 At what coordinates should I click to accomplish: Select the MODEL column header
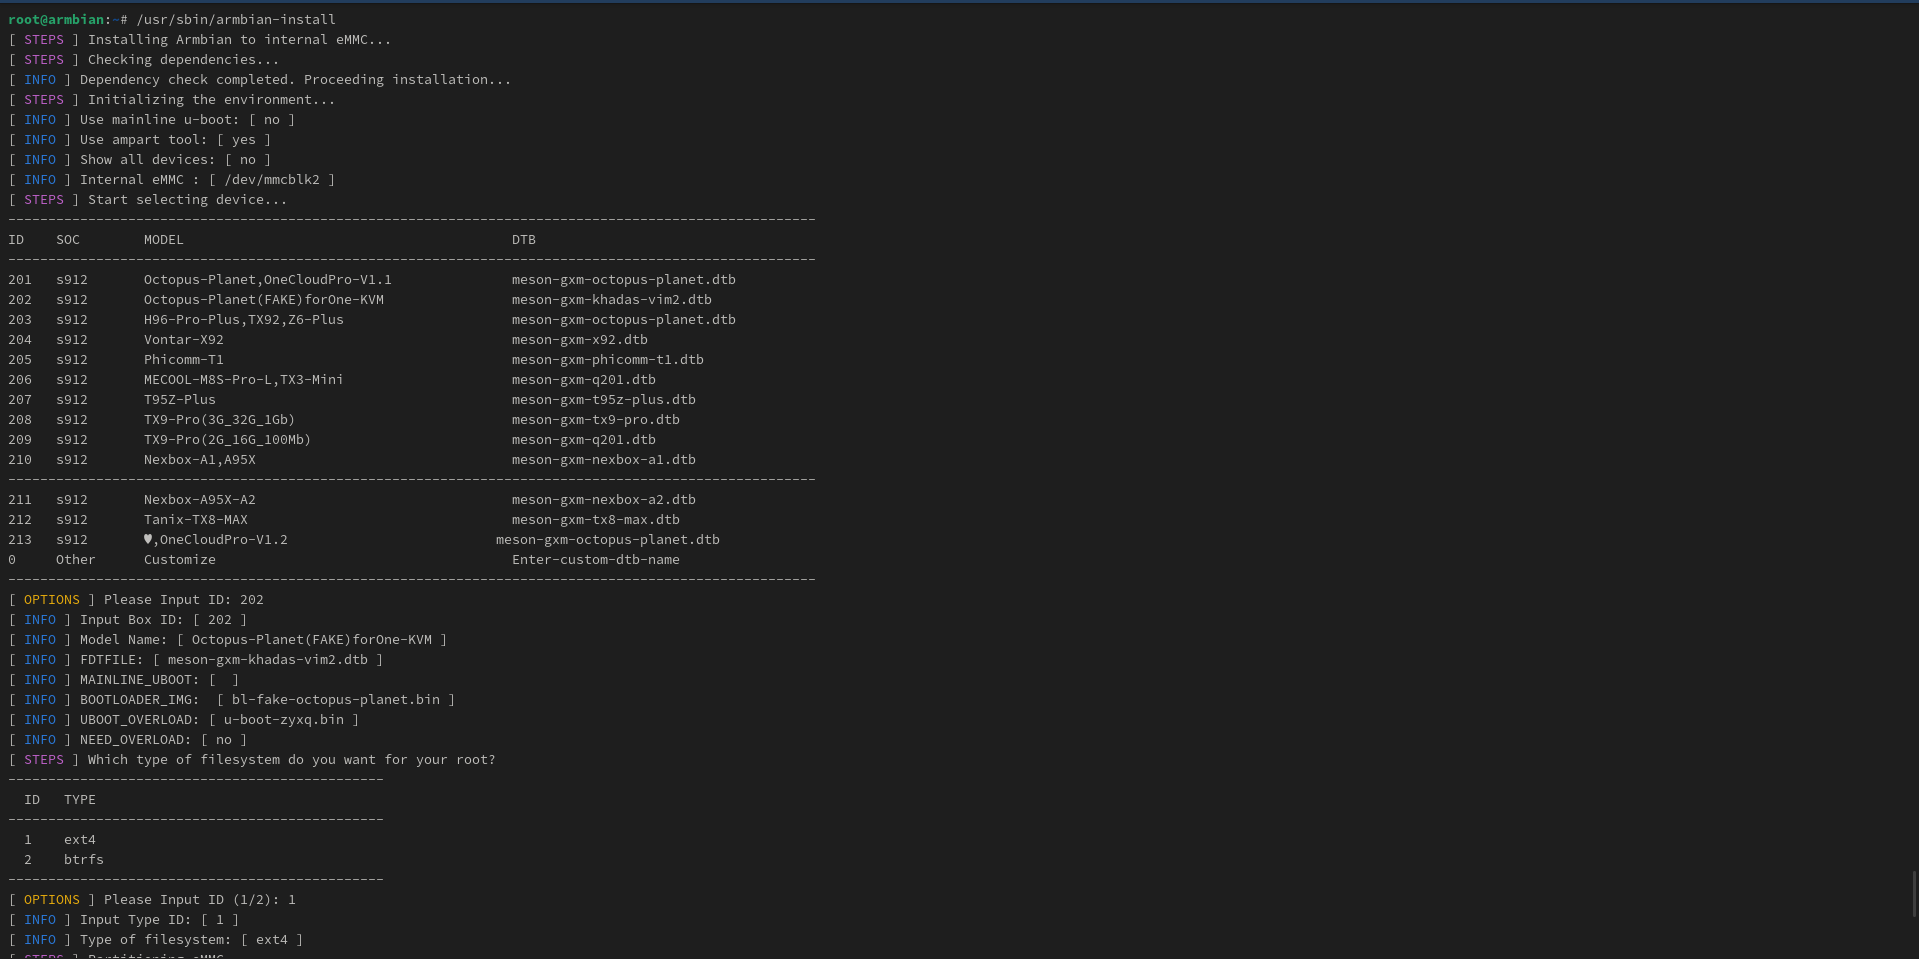163,239
